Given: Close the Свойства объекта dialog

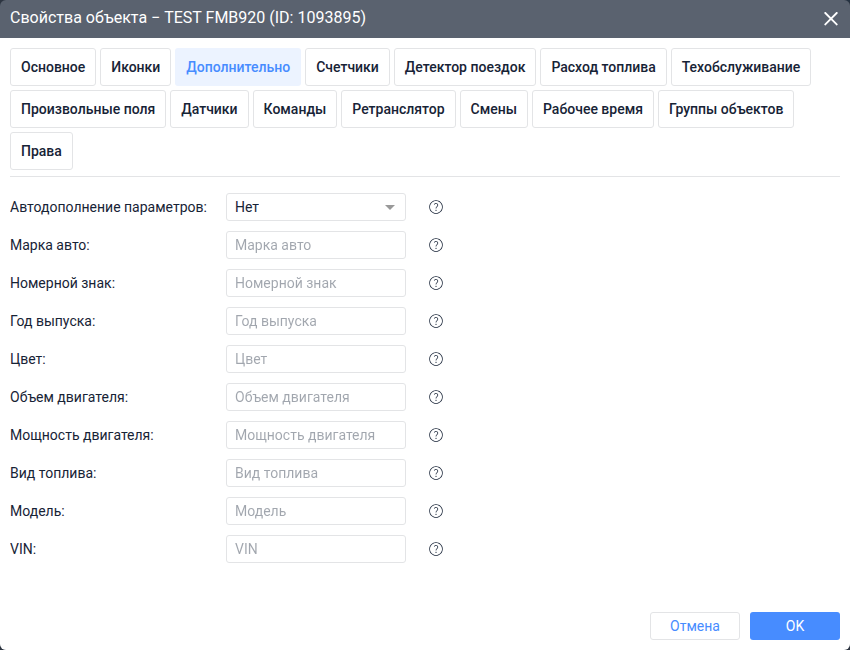Looking at the screenshot, I should tap(830, 18).
